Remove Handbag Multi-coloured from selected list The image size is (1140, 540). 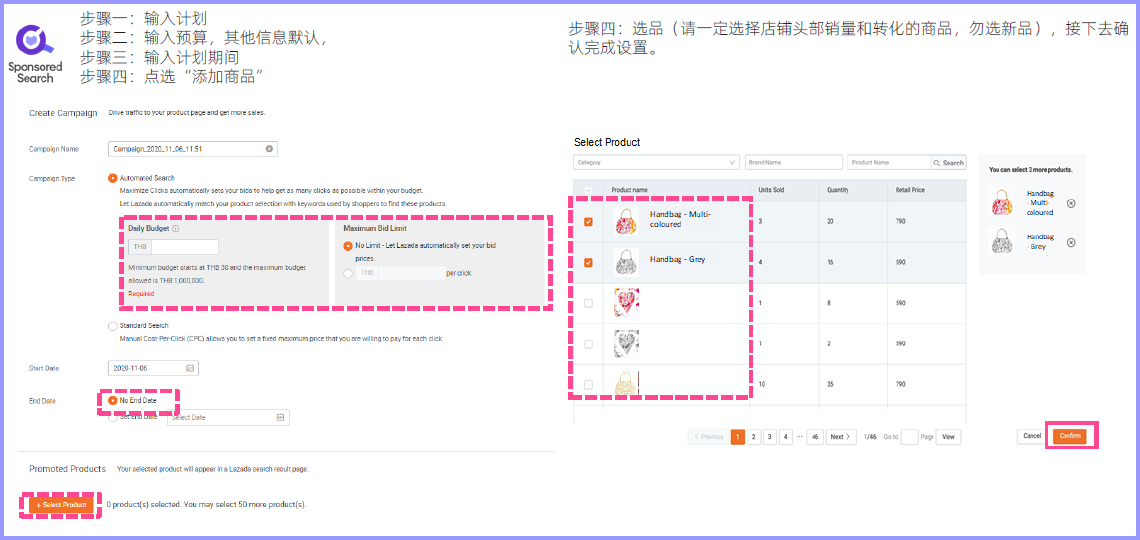[x=1071, y=203]
